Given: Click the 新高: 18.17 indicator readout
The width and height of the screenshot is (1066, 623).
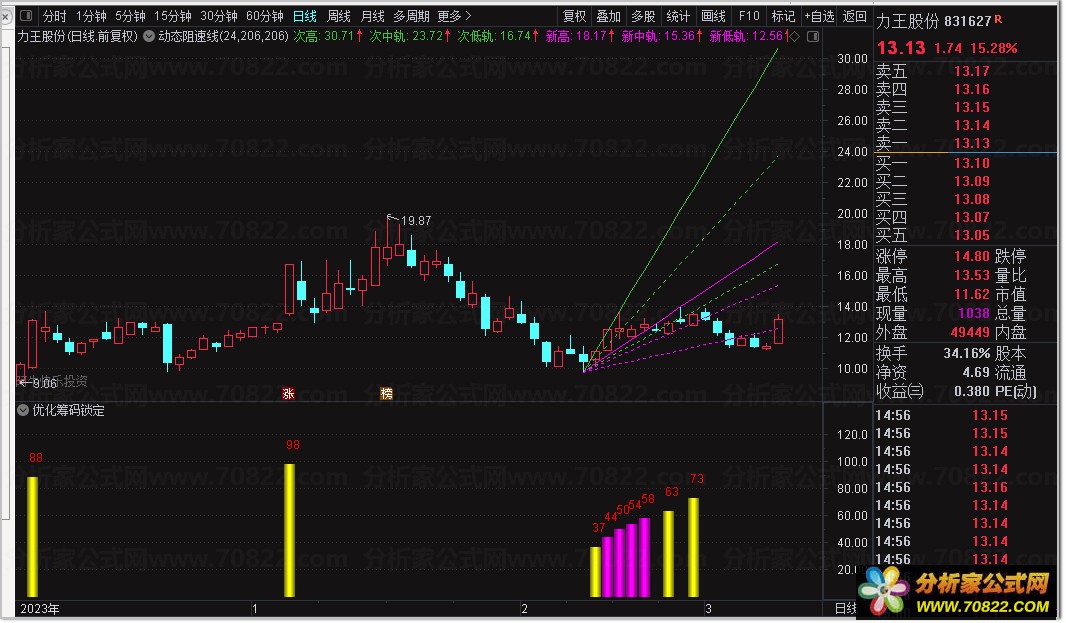Looking at the screenshot, I should (x=580, y=36).
